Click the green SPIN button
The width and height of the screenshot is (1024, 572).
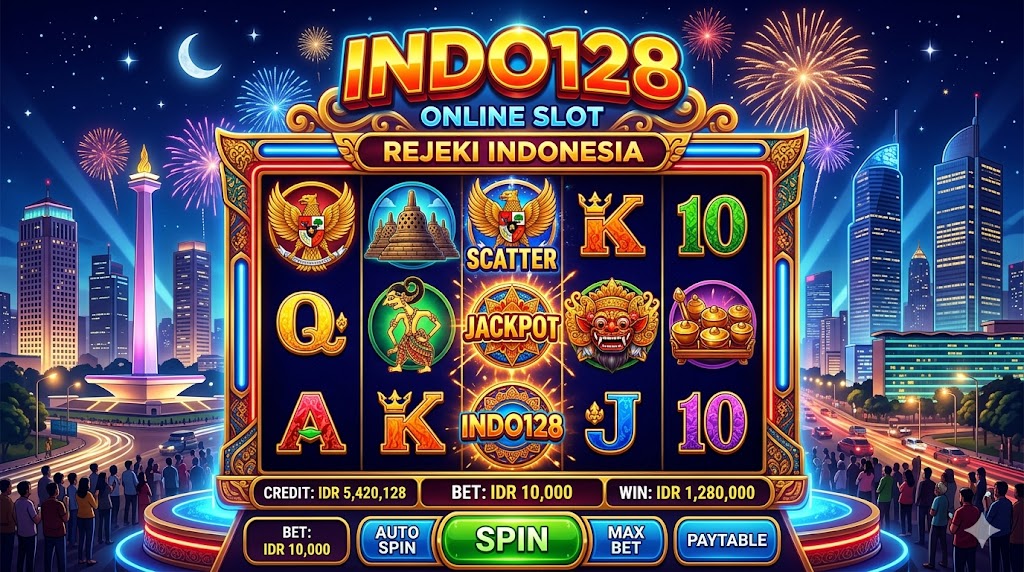[x=511, y=539]
